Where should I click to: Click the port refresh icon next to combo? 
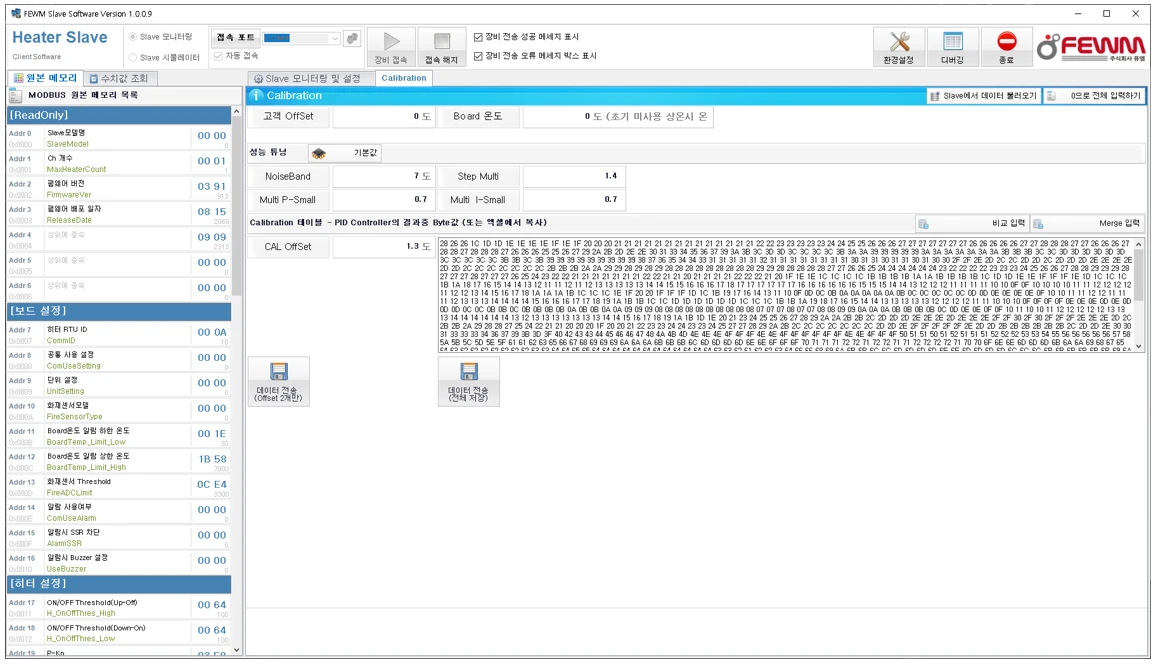click(x=352, y=38)
